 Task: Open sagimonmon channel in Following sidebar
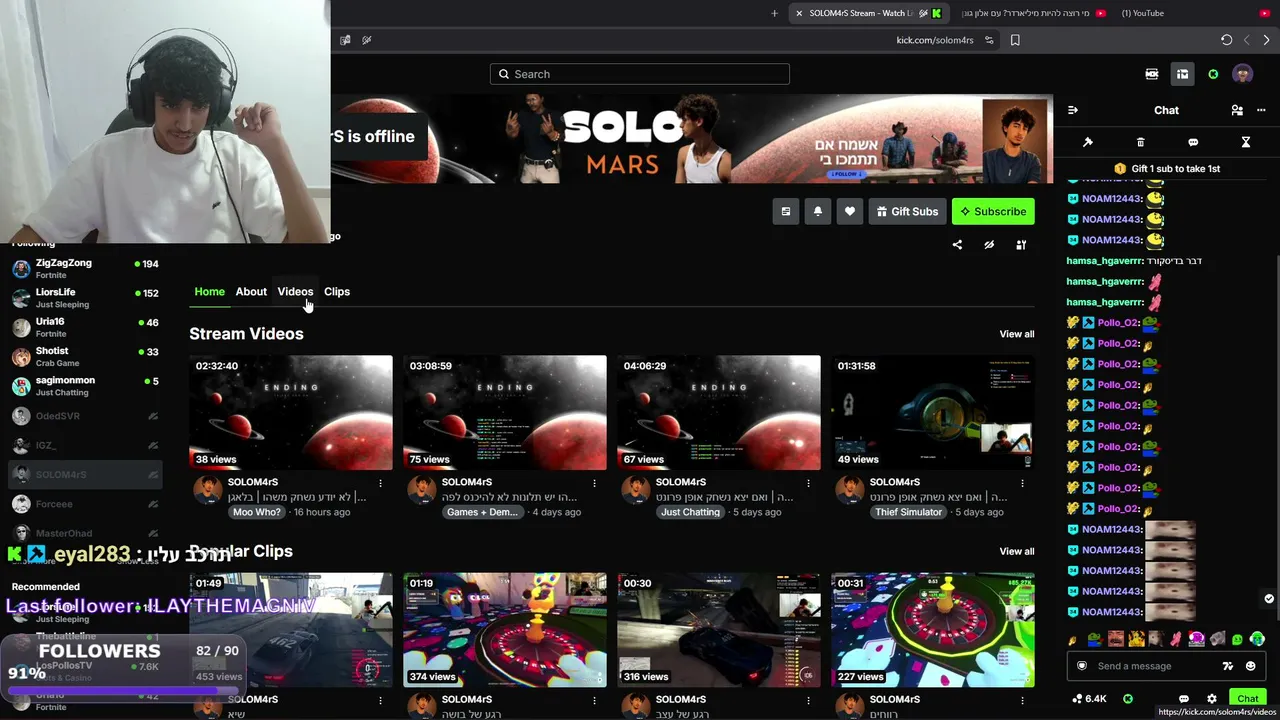(x=85, y=386)
